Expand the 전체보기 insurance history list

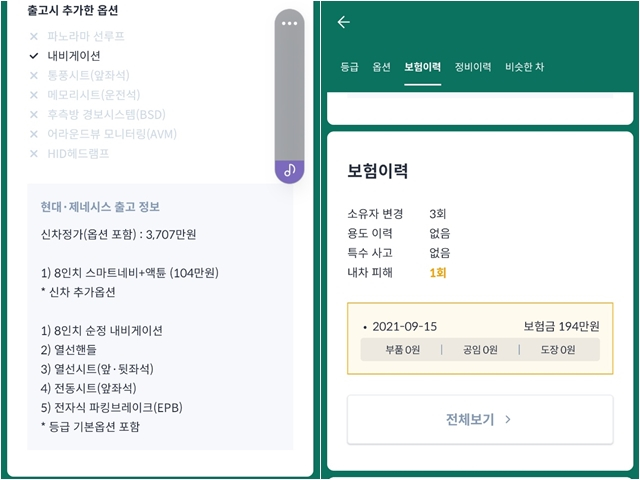[x=478, y=420]
